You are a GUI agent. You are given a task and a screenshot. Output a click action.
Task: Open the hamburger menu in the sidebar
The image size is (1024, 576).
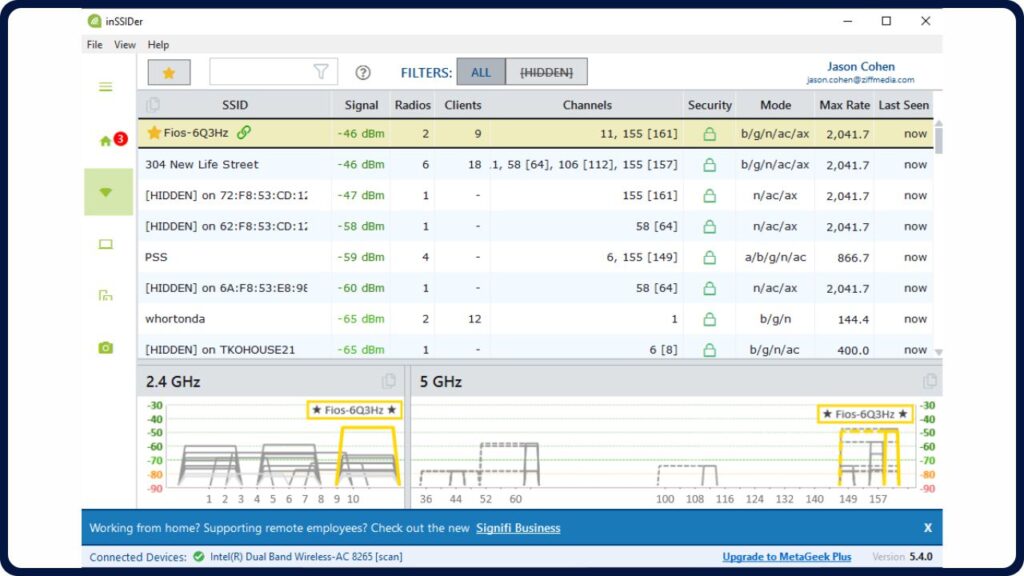pos(106,87)
